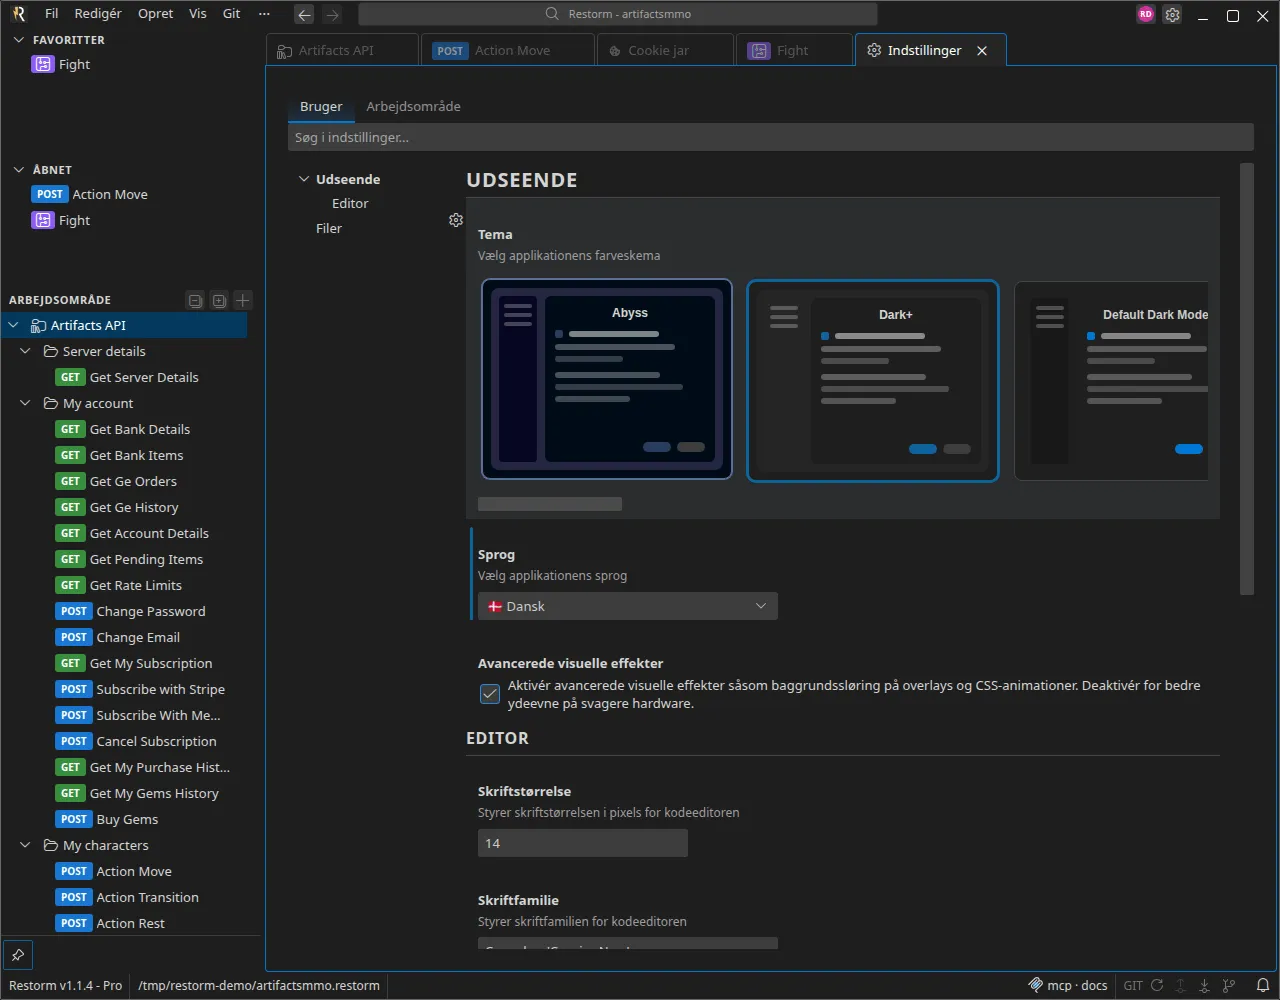The height and width of the screenshot is (1000, 1280).
Task: Open the Editor settings subsection
Action: [x=350, y=203]
